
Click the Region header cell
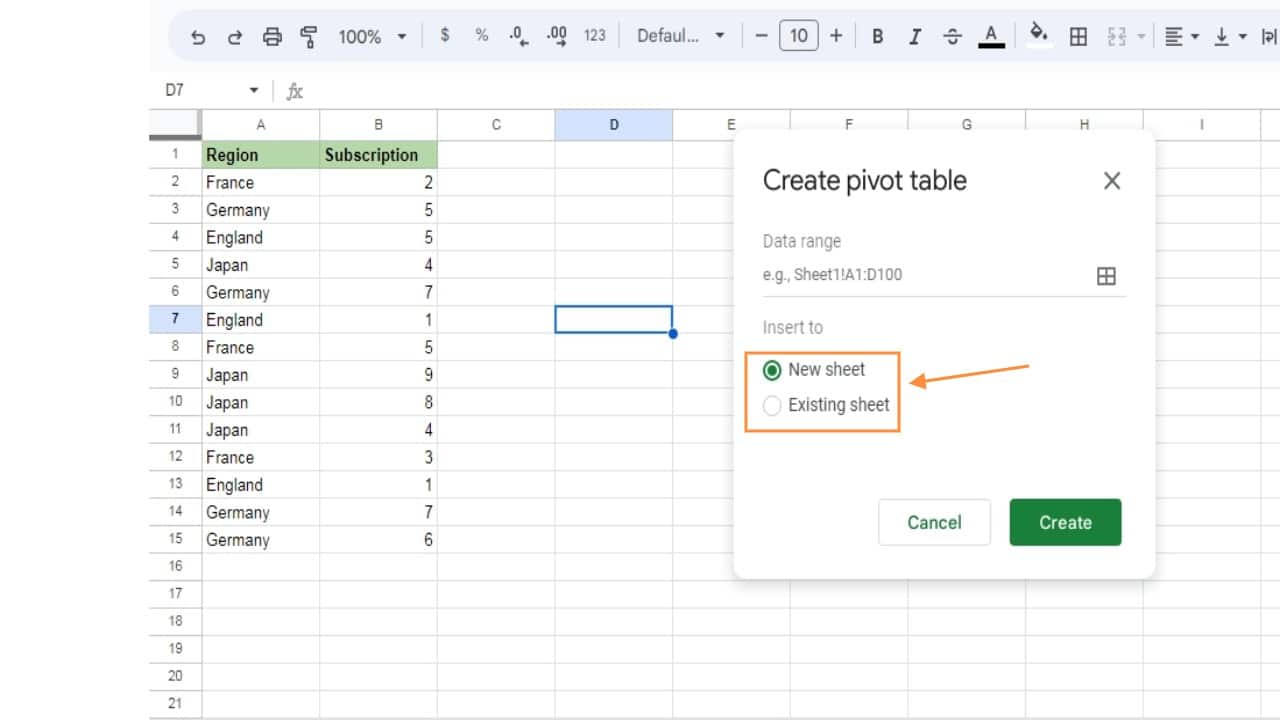261,154
